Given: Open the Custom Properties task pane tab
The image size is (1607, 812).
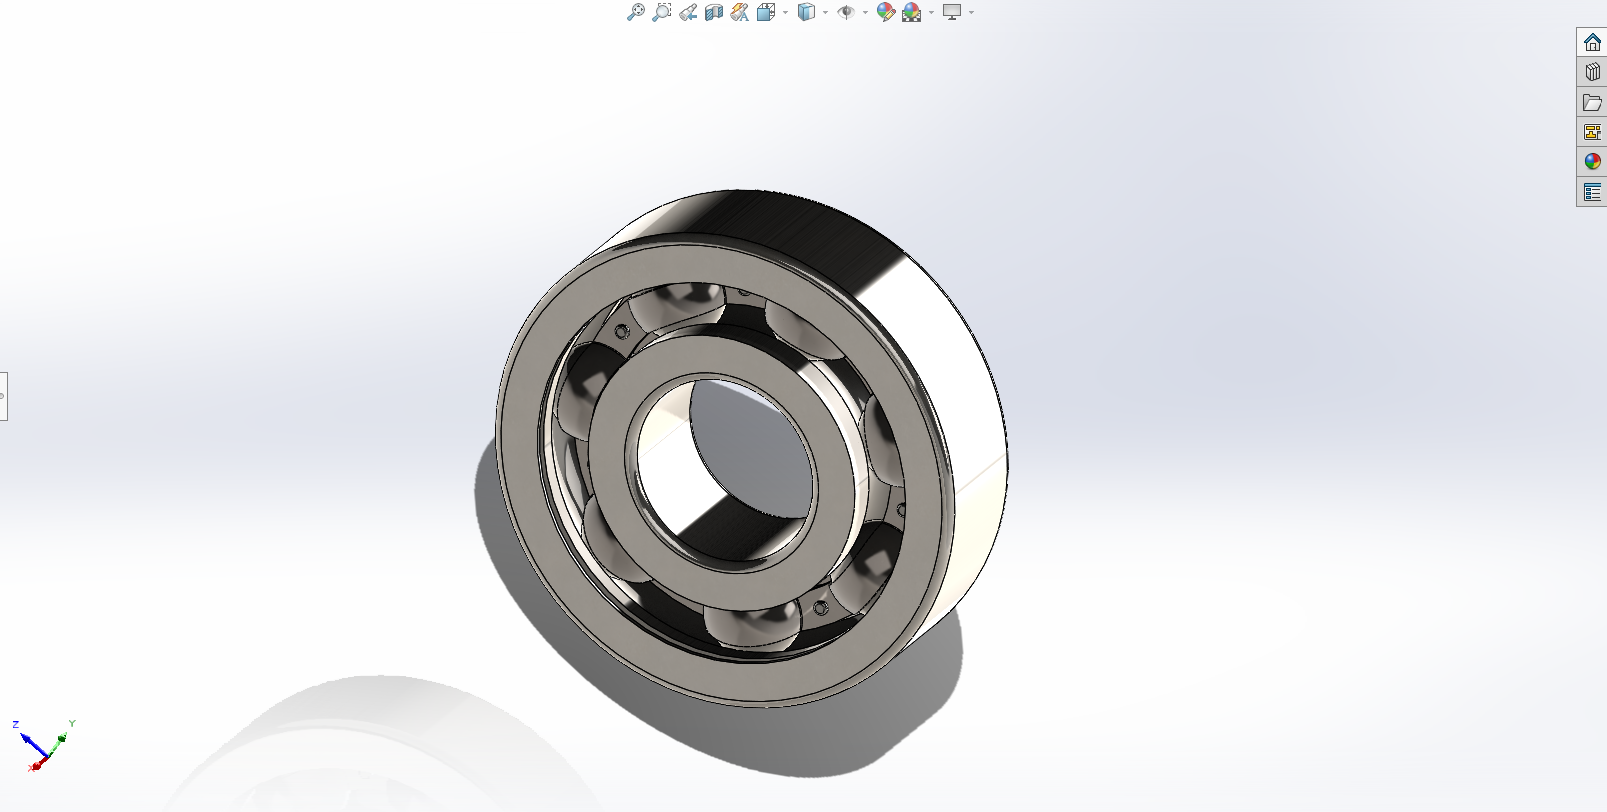Looking at the screenshot, I should (x=1592, y=191).
